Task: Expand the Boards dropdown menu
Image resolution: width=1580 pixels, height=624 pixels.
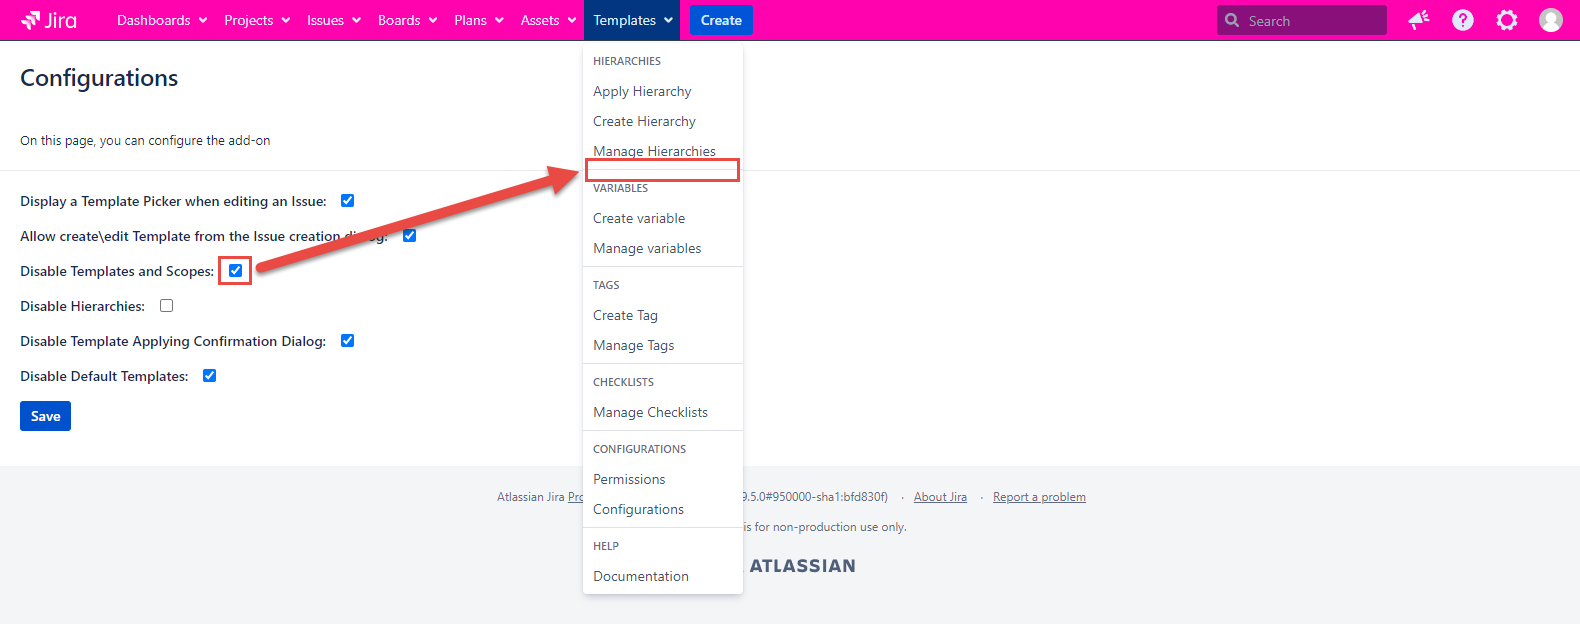Action: click(407, 20)
